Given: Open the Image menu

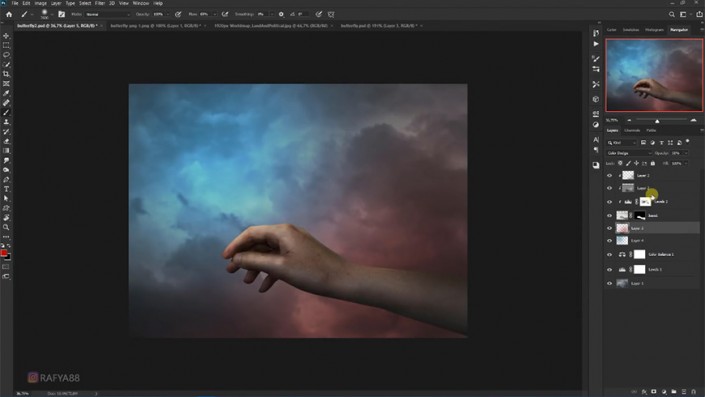Looking at the screenshot, I should (40, 3).
